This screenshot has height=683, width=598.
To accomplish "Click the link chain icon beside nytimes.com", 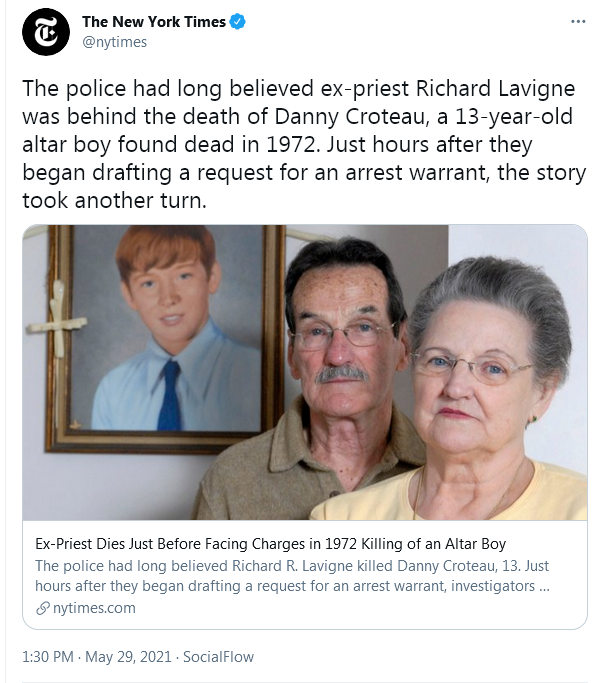I will (42, 608).
